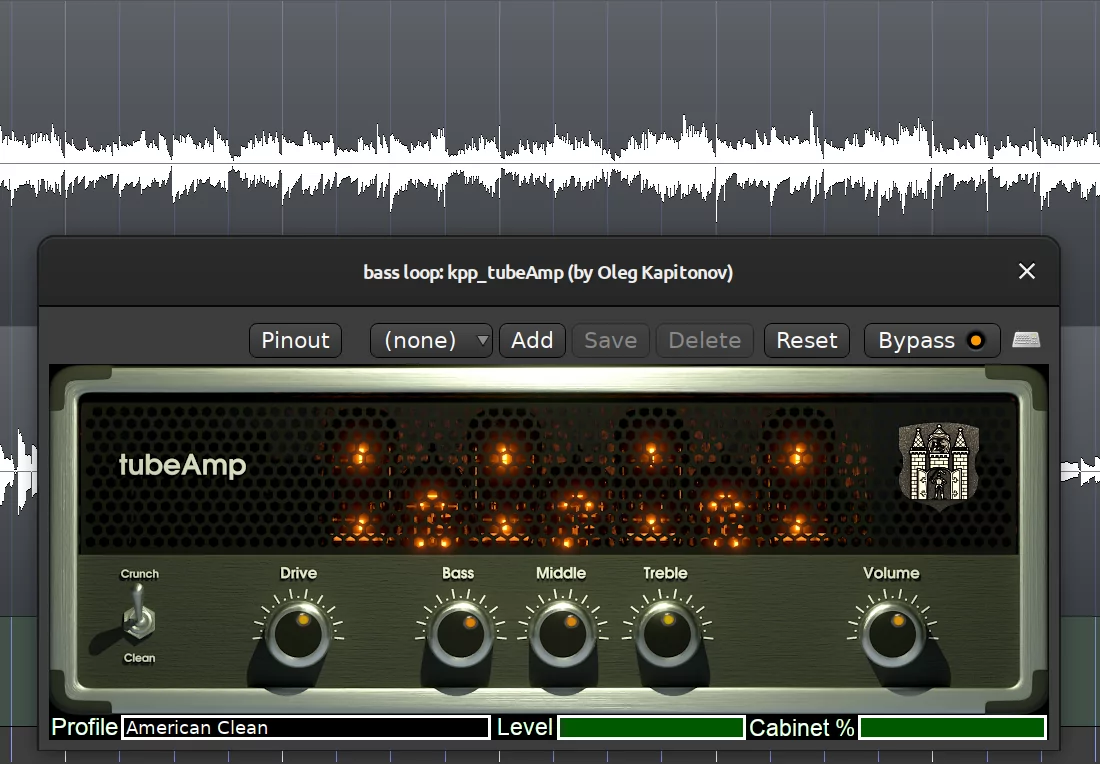This screenshot has width=1100, height=764.
Task: Click the Clean label below the switch
Action: (x=140, y=658)
